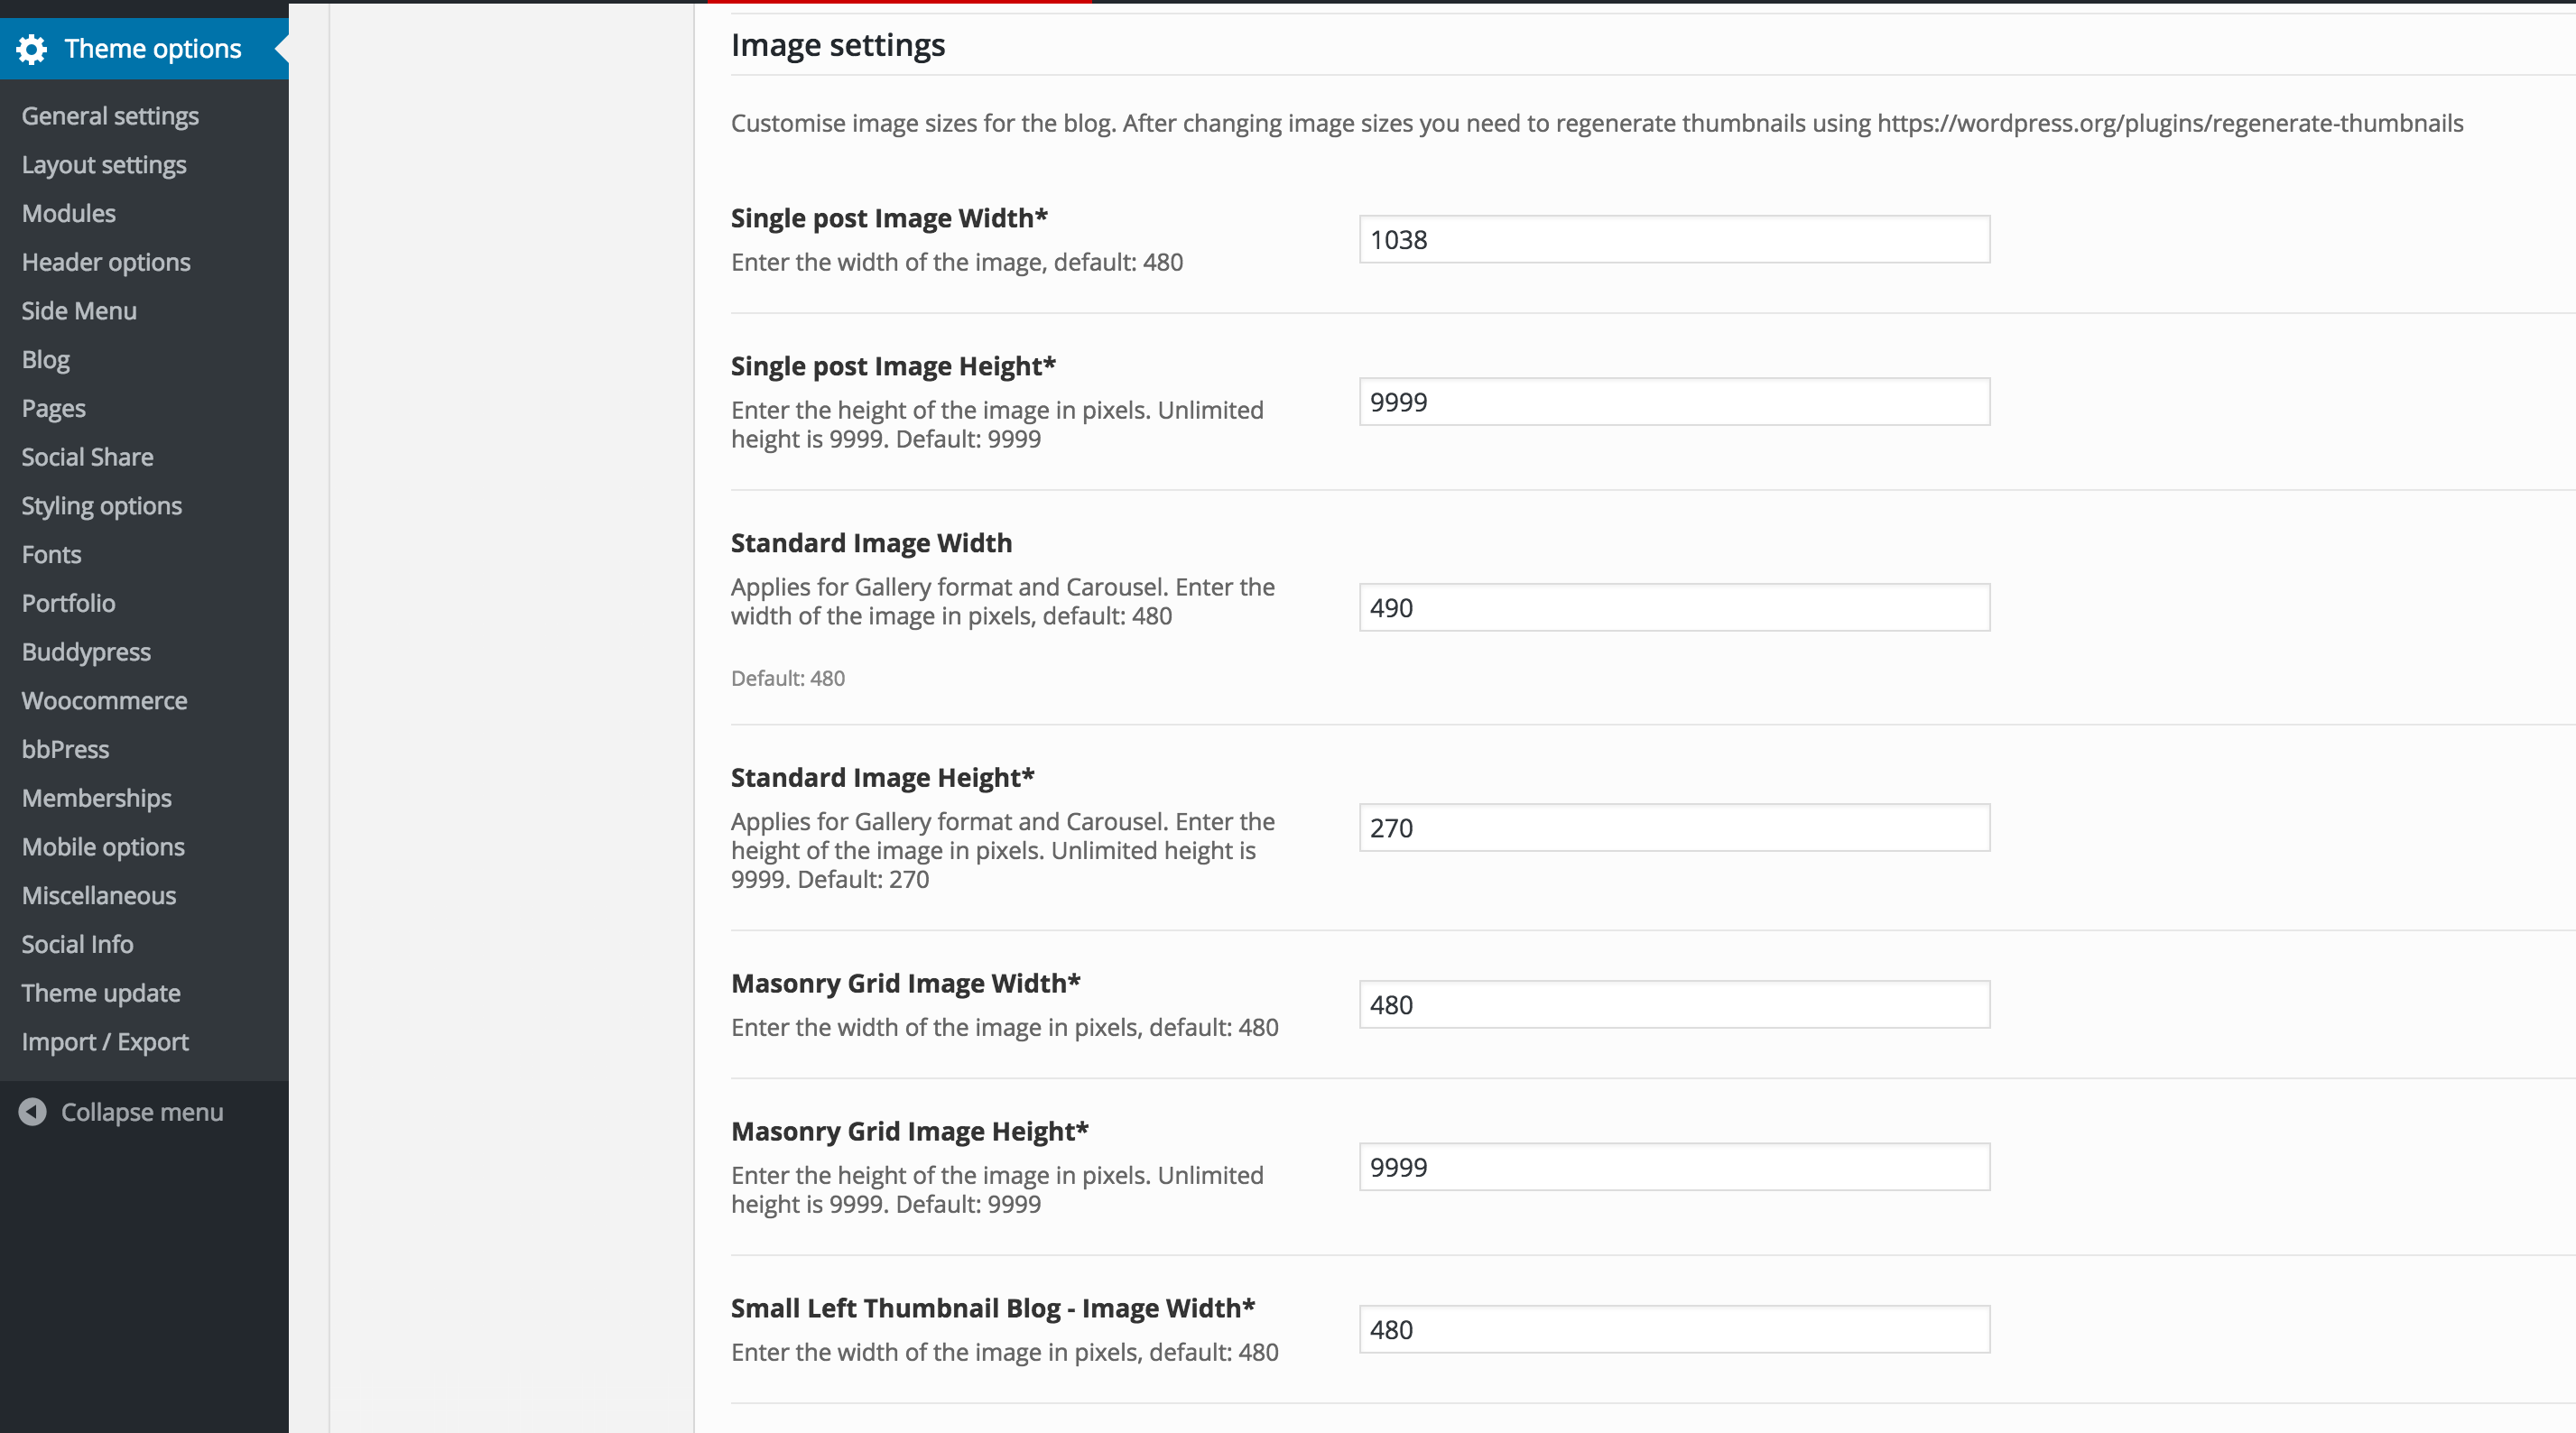Open Theme update menu item
The height and width of the screenshot is (1433, 2576).
(x=101, y=993)
